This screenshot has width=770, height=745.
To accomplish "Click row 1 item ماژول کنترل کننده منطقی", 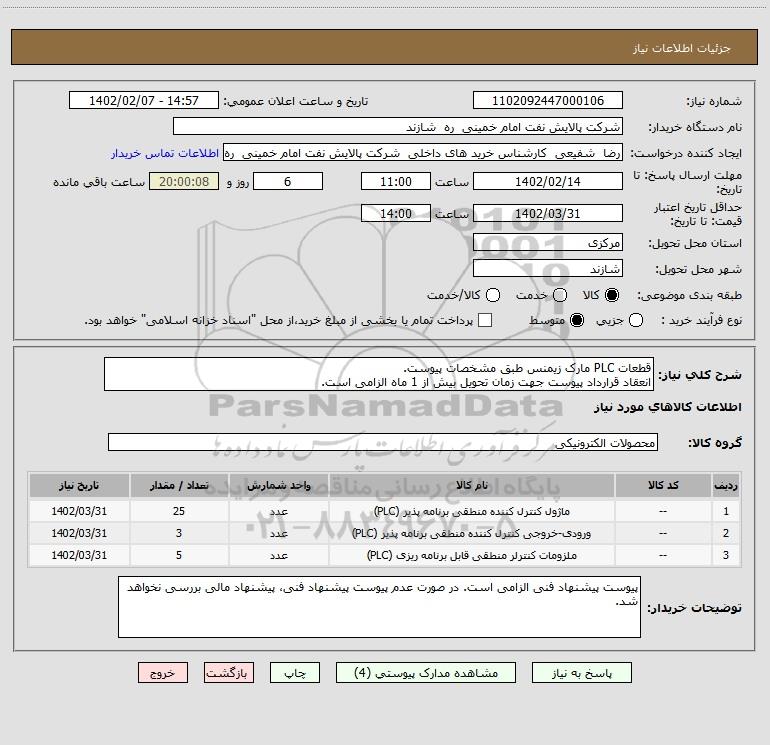I will click(472, 511).
